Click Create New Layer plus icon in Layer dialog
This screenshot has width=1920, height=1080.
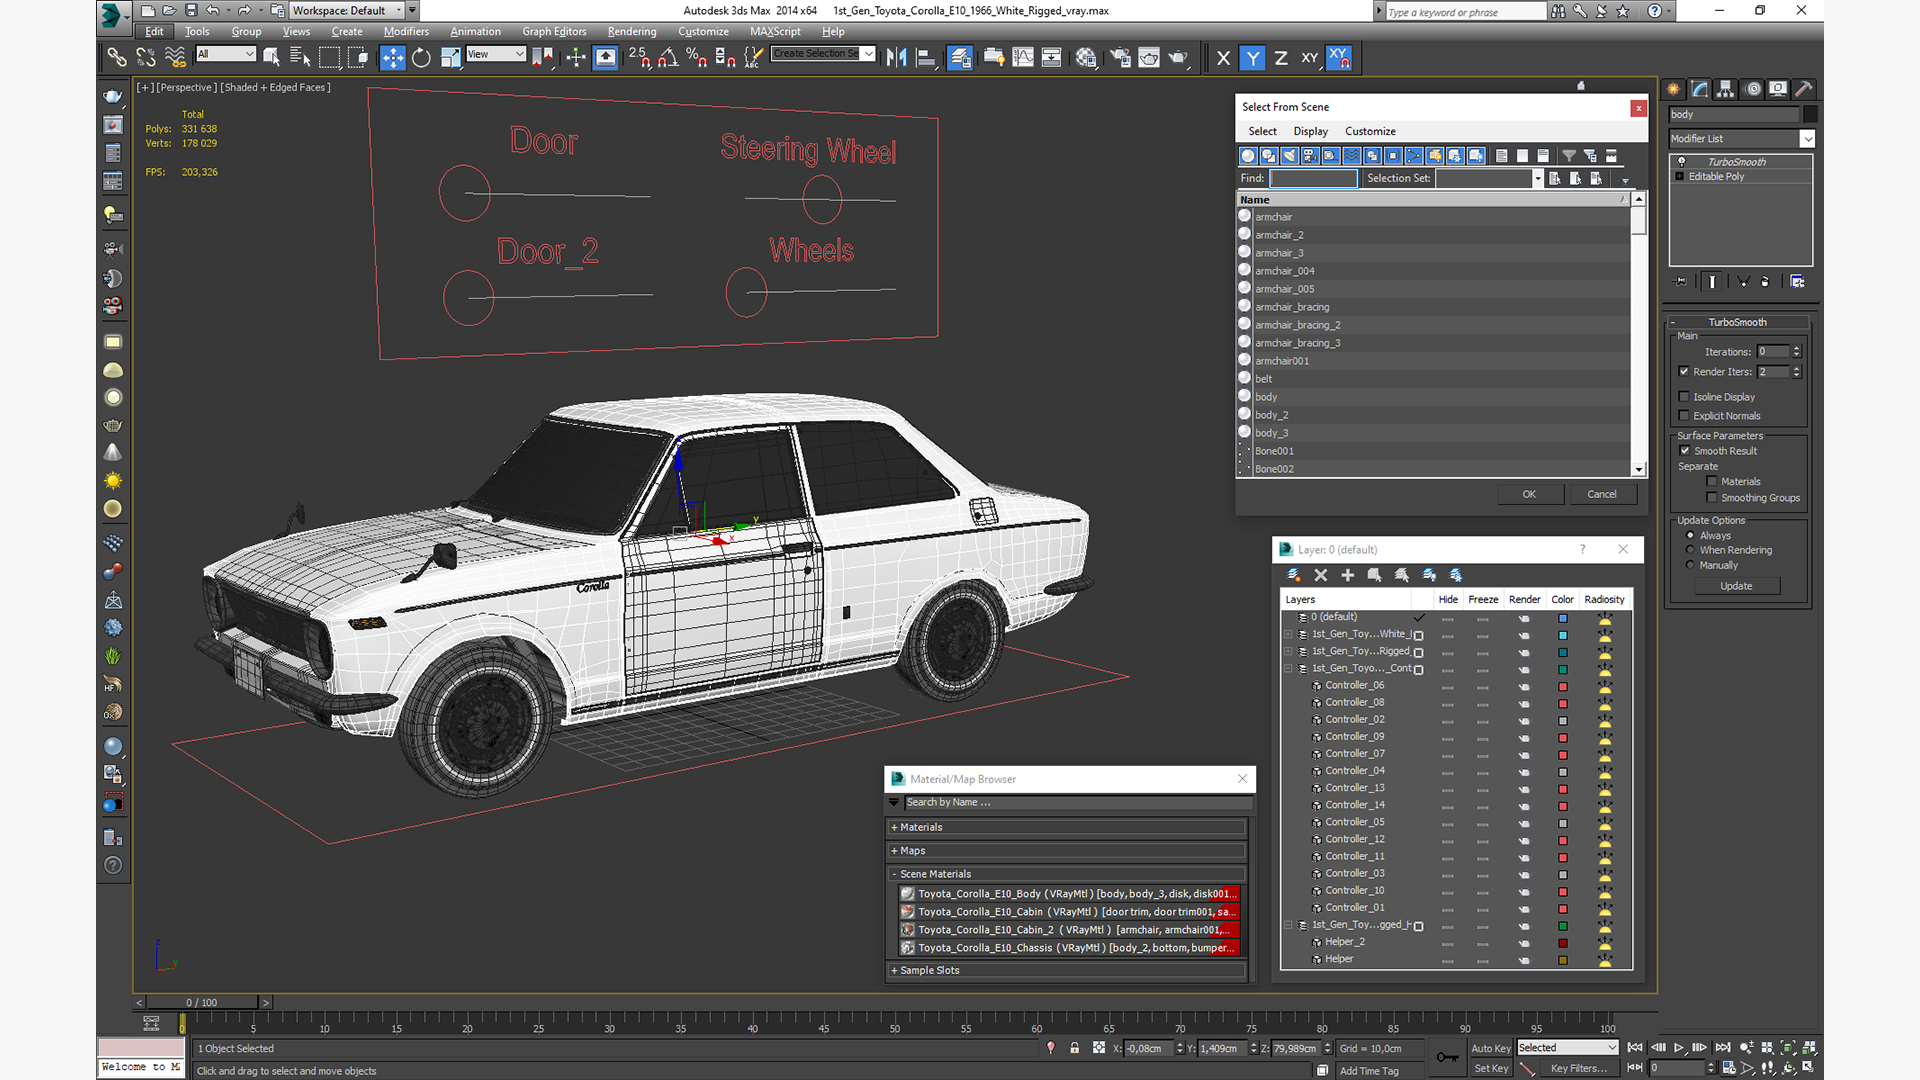(1348, 575)
